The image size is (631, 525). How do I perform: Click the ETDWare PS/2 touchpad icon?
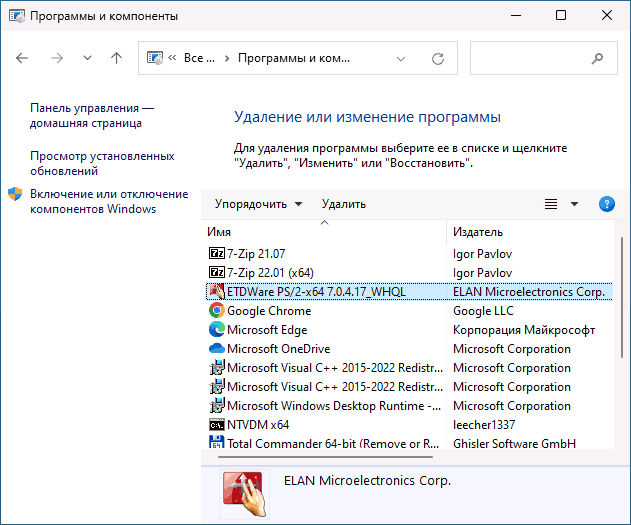tap(216, 292)
